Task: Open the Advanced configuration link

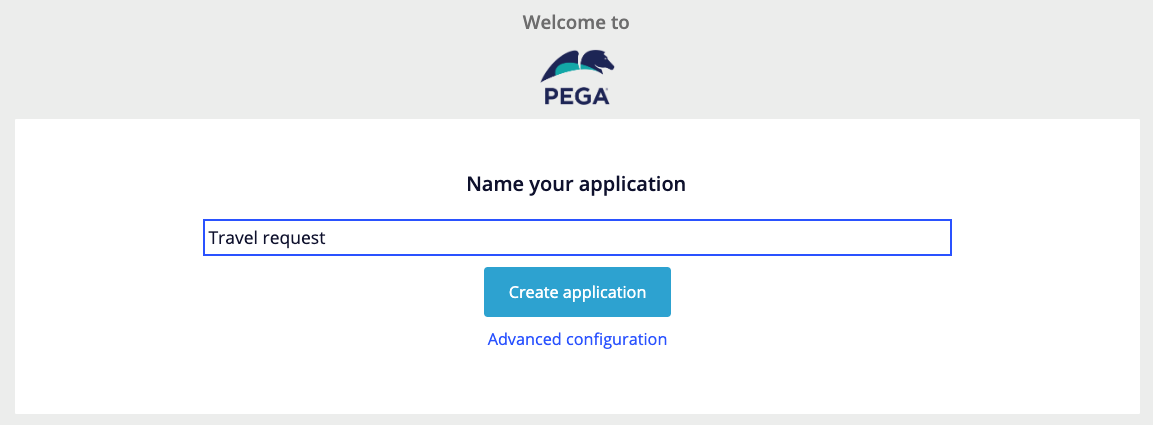Action: tap(577, 339)
